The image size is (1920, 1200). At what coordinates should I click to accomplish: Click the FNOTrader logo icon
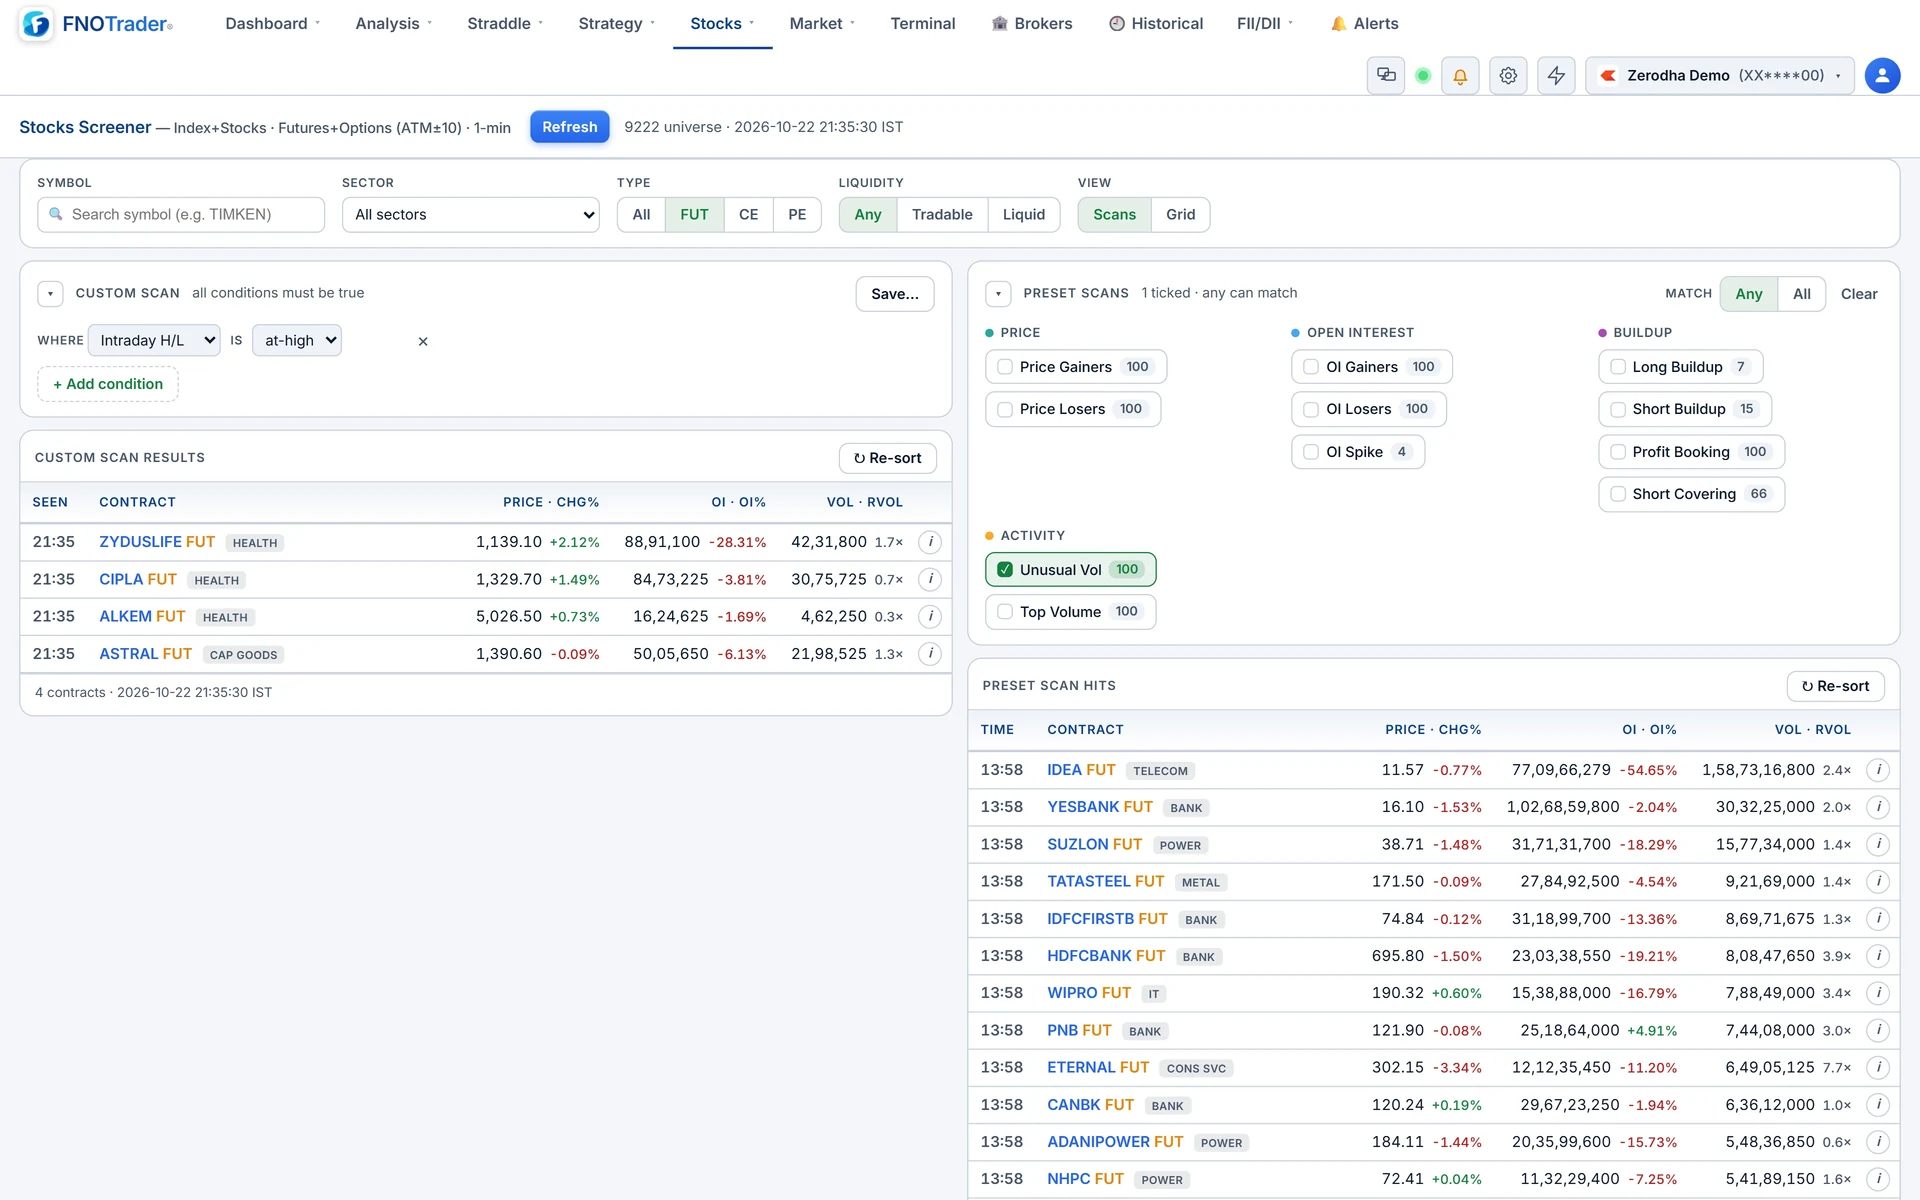click(36, 24)
